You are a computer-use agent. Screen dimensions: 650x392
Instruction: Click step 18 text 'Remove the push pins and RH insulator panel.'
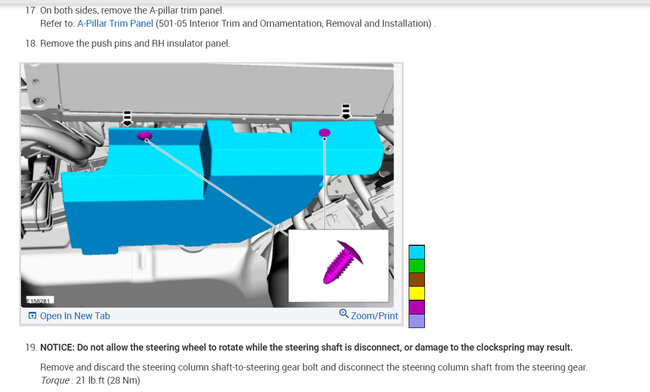coord(135,44)
